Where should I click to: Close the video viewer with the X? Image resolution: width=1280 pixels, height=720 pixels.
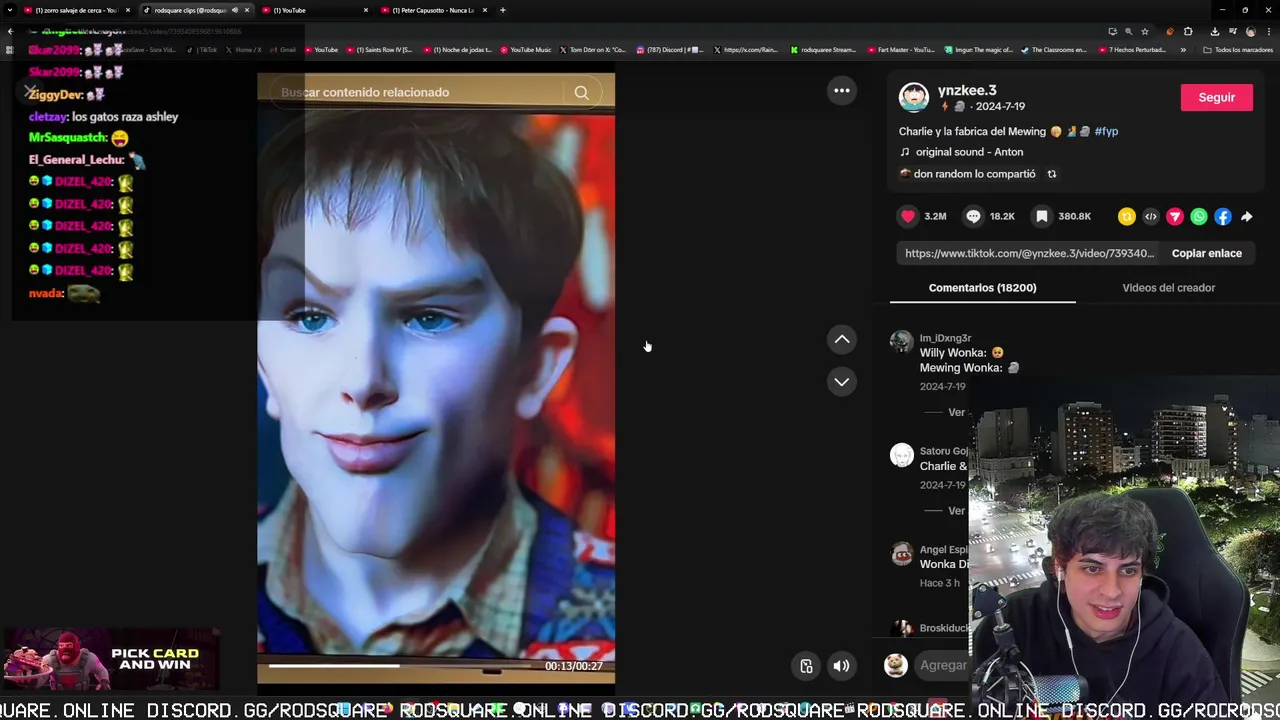click(x=29, y=92)
